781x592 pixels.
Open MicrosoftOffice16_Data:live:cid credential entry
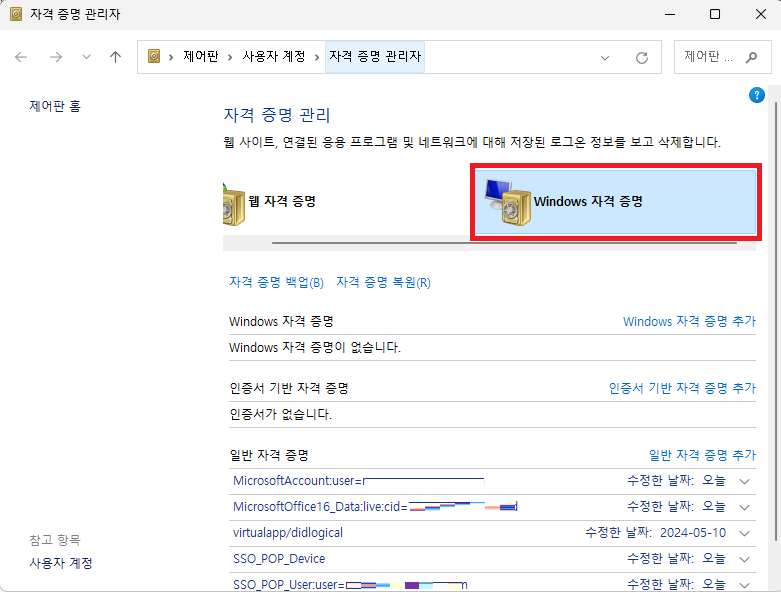(492, 507)
